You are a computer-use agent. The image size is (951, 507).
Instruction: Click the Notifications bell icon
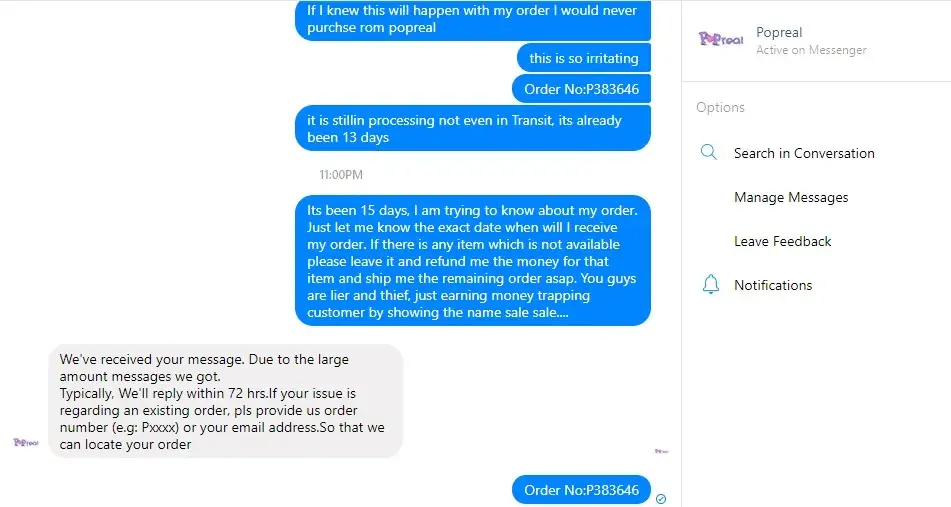coord(710,284)
